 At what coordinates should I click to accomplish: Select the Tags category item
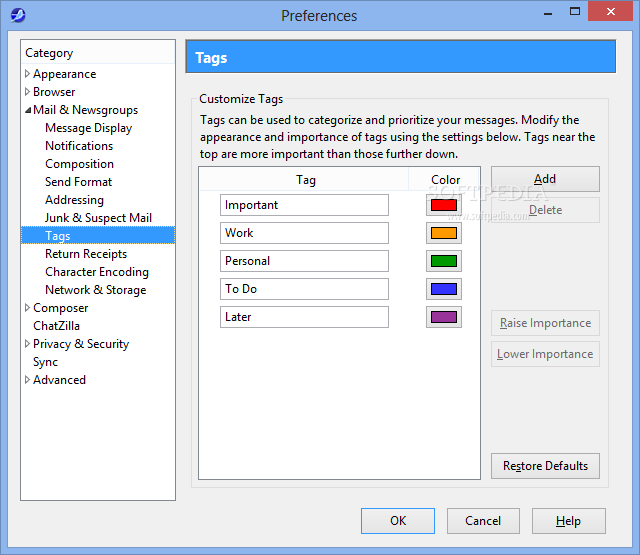98,235
